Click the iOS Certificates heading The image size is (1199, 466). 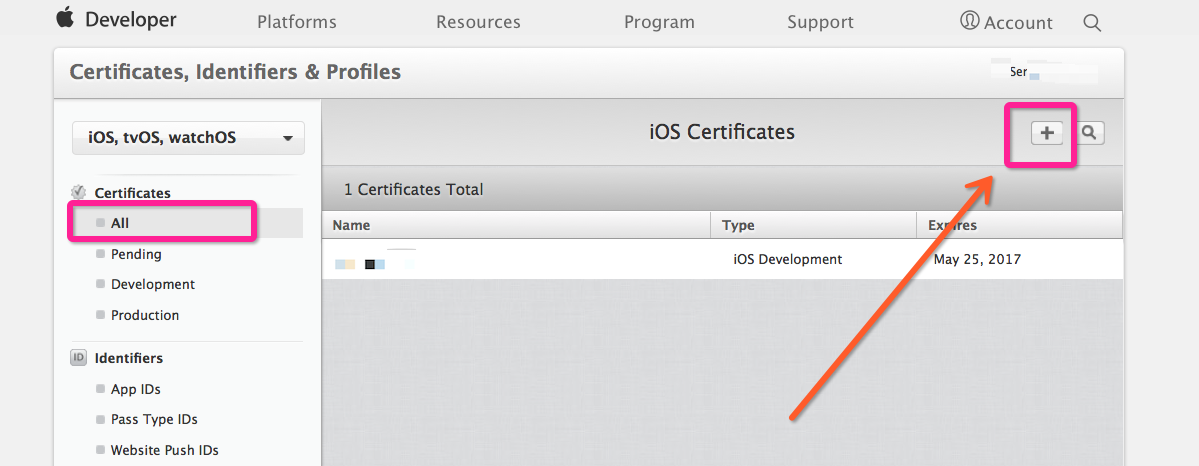[722, 132]
